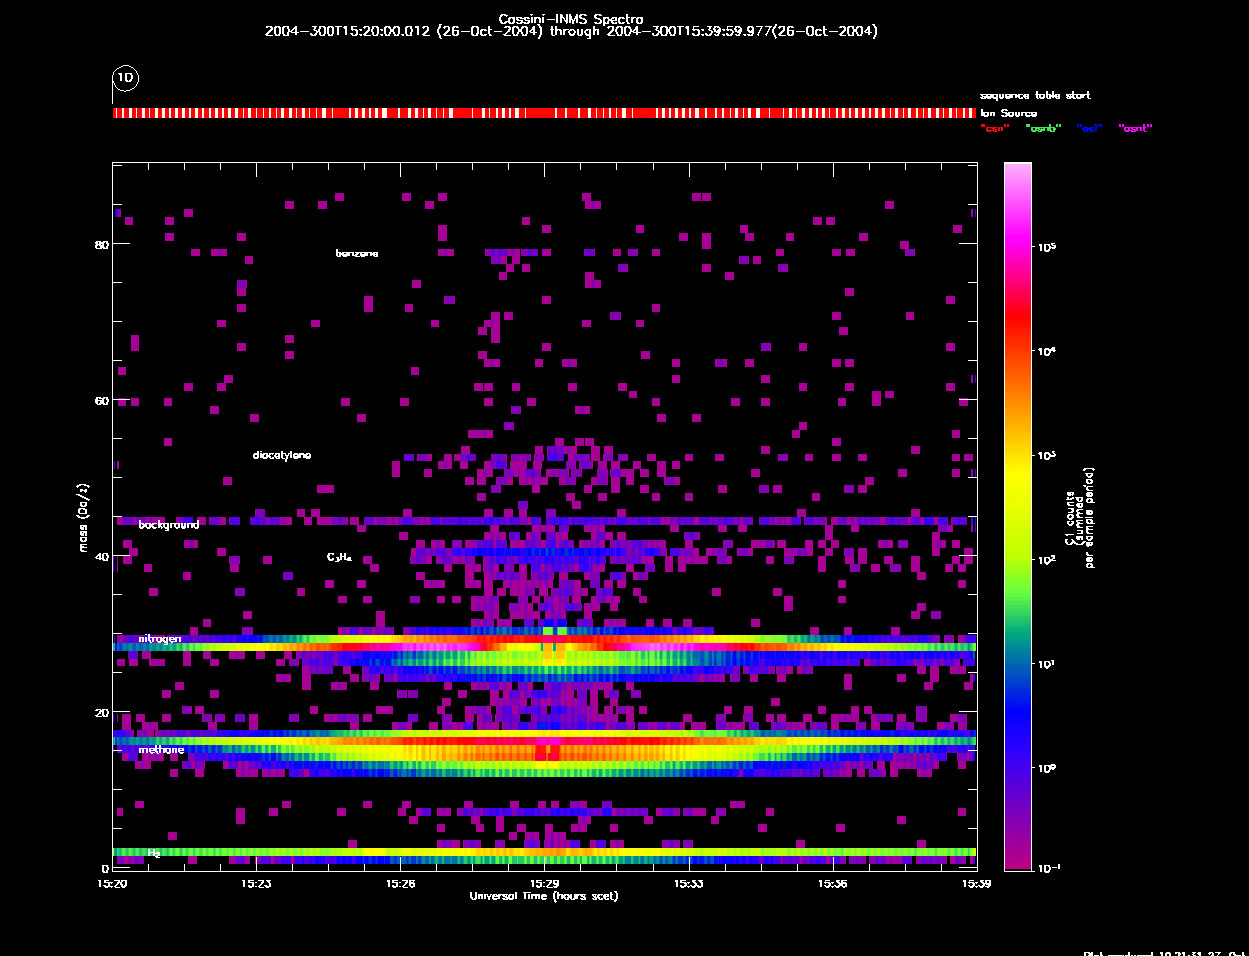This screenshot has height=956, width=1249.
Task: Click the circled 1D marker icon
Action: click(x=126, y=78)
